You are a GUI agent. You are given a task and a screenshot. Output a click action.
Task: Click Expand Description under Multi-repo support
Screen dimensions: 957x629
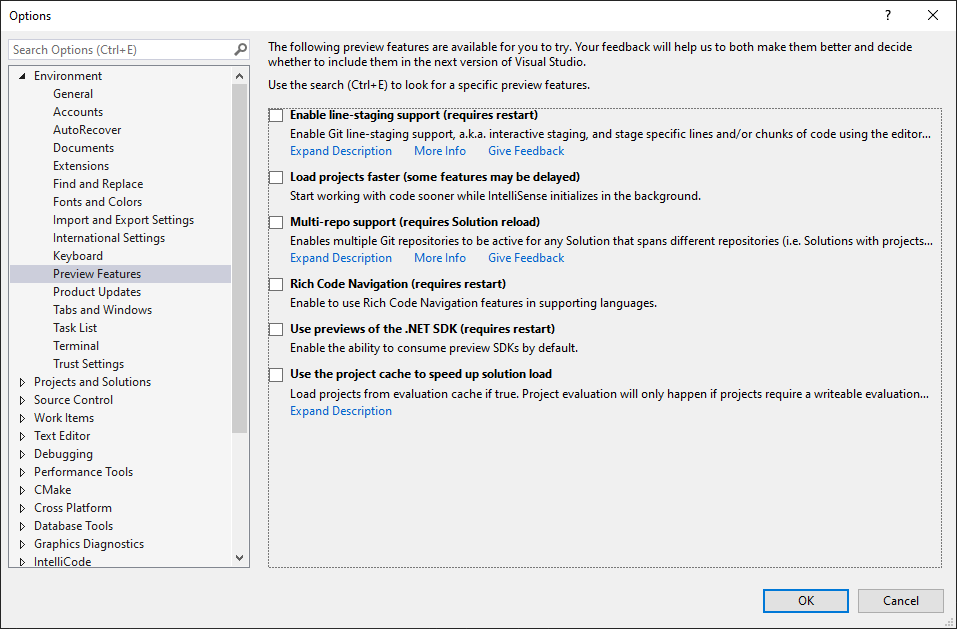tap(341, 258)
